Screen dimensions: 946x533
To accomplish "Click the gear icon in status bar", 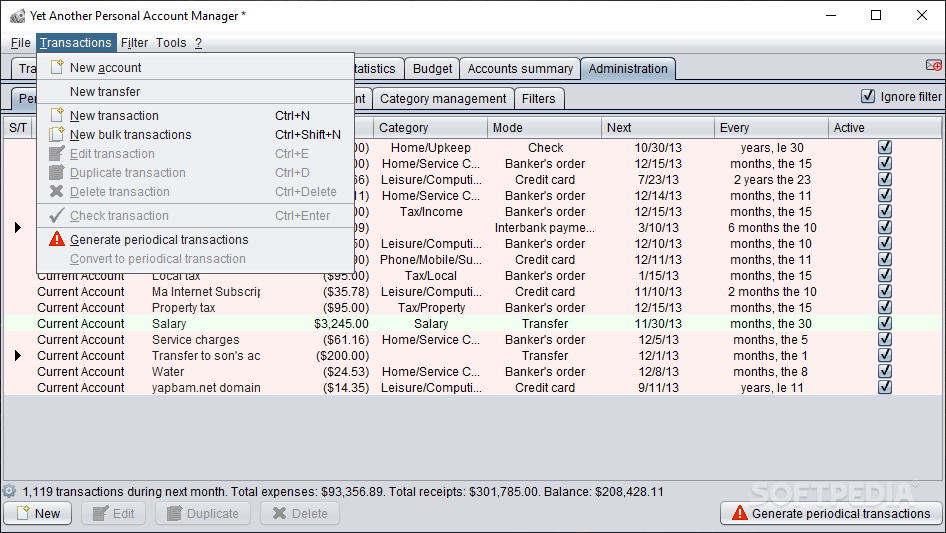I will coord(9,491).
